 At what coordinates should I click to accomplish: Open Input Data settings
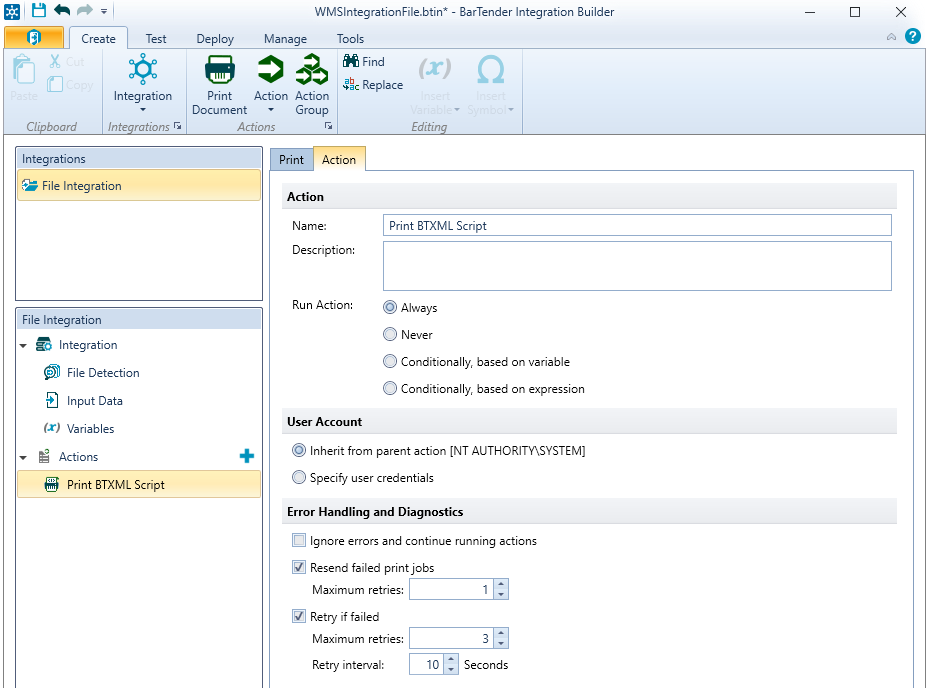click(94, 401)
